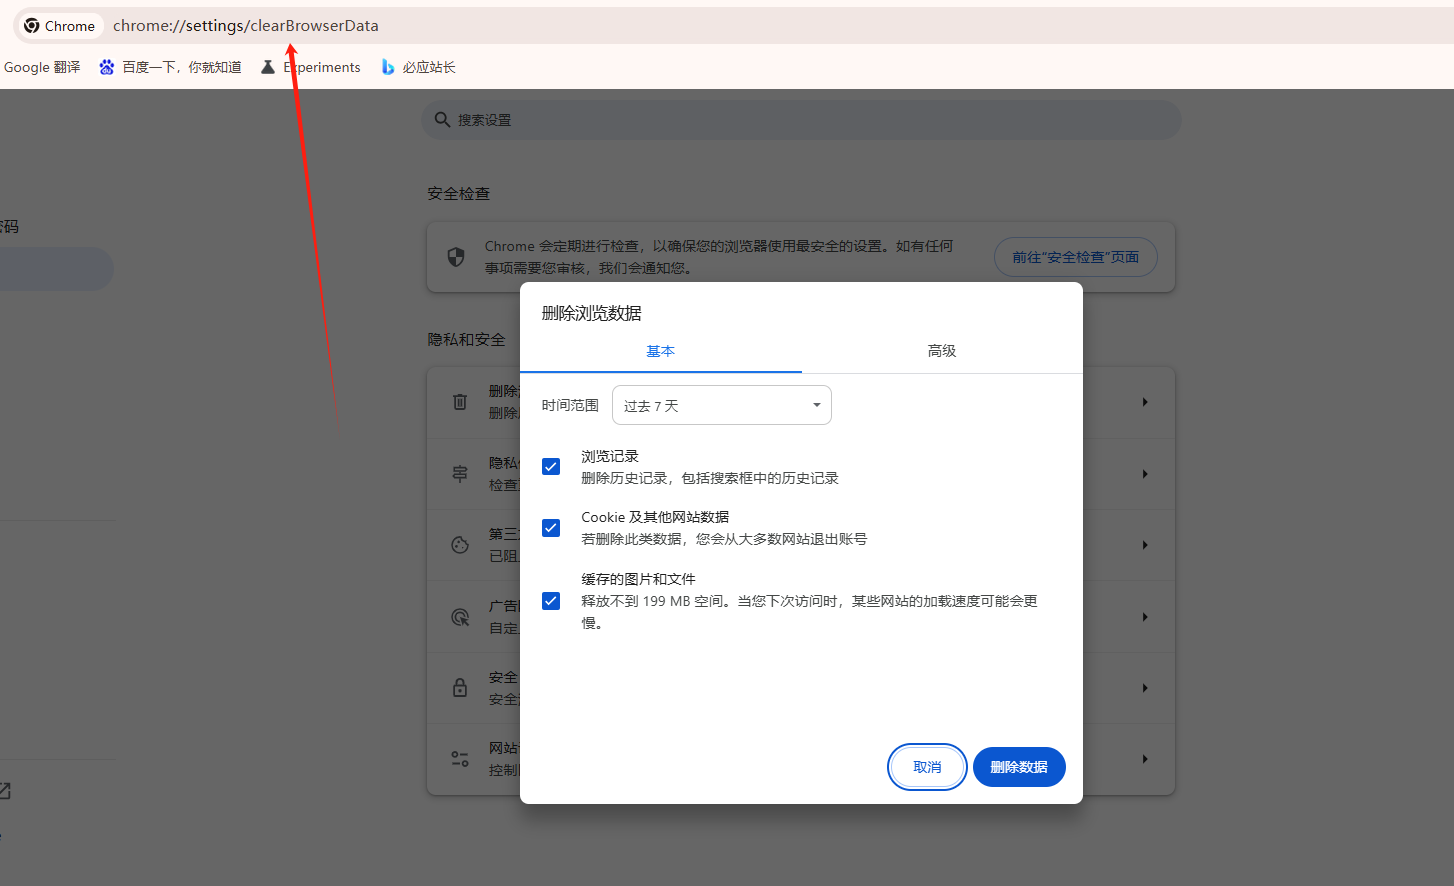The width and height of the screenshot is (1454, 886).
Task: Click the search magnifier icon
Action: (442, 120)
